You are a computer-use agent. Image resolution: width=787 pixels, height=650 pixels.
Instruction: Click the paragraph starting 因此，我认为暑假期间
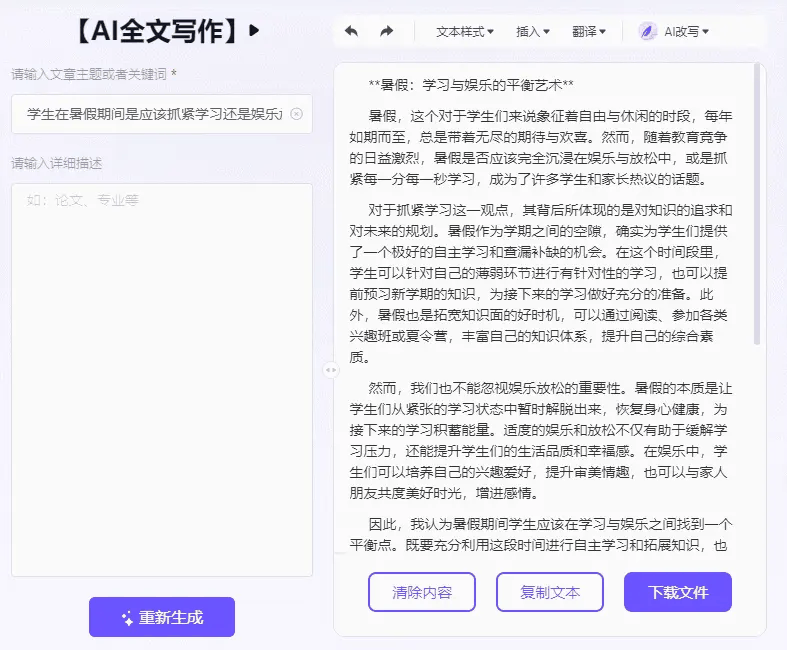[x=541, y=535]
